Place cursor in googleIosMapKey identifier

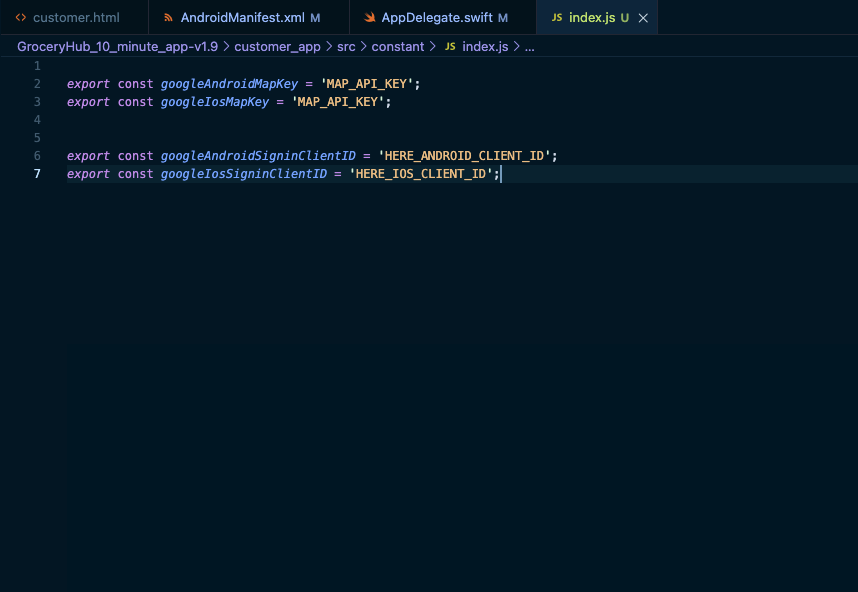pos(215,102)
